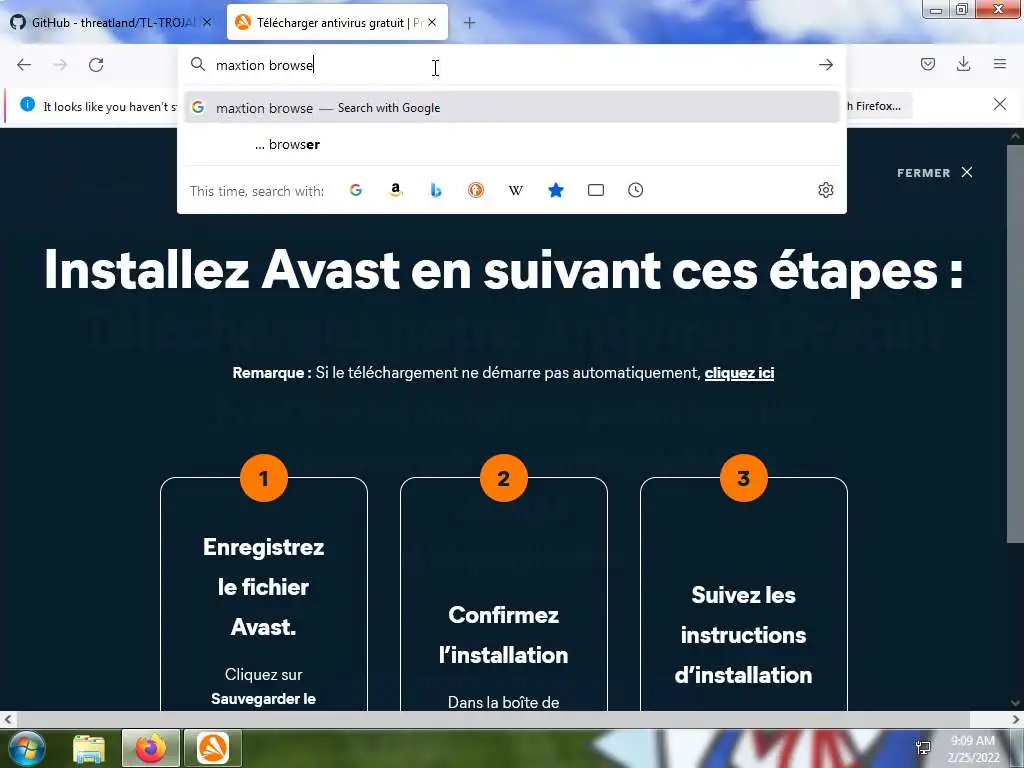Follow the 'cliquez ici' download link
The image size is (1024, 768).
pyautogui.click(x=739, y=373)
